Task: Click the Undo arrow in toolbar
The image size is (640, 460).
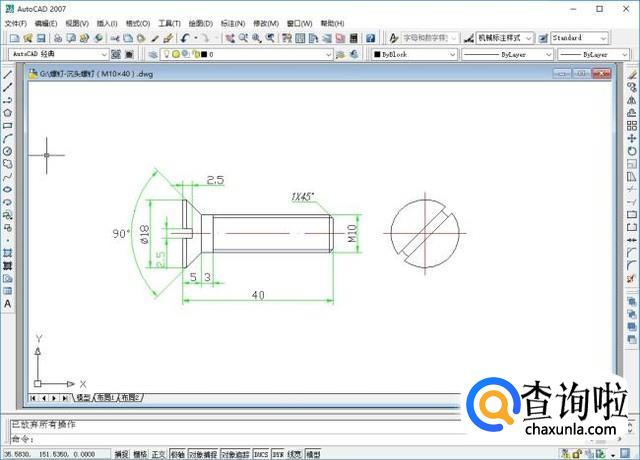Action: click(186, 38)
